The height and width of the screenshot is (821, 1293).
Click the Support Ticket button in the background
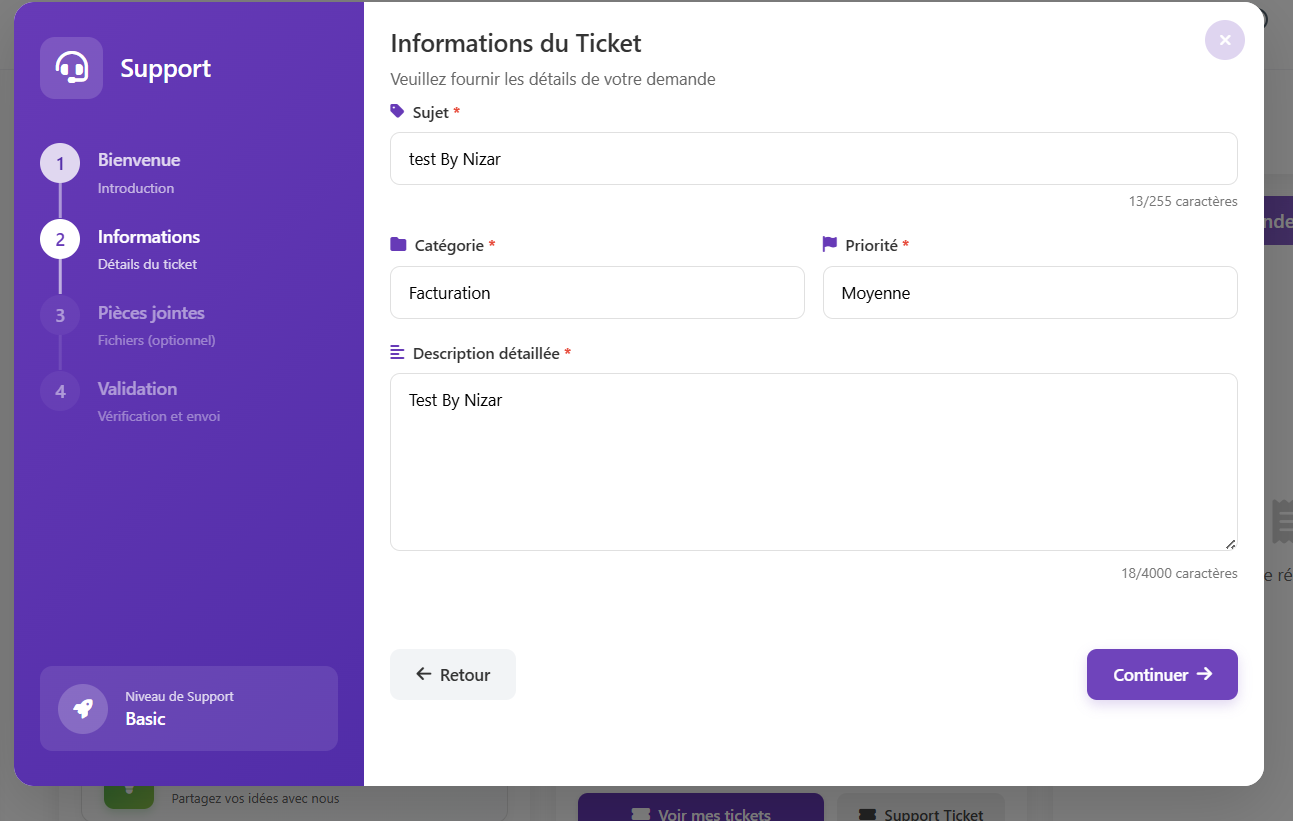(x=920, y=812)
